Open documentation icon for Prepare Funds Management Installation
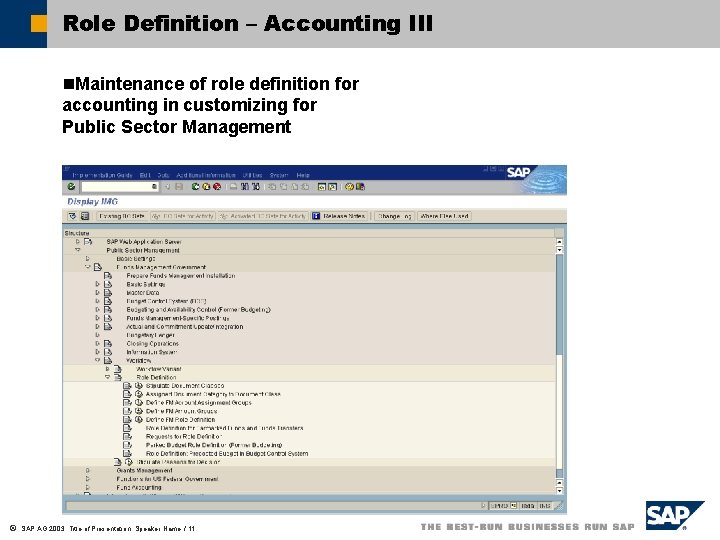 click(108, 276)
